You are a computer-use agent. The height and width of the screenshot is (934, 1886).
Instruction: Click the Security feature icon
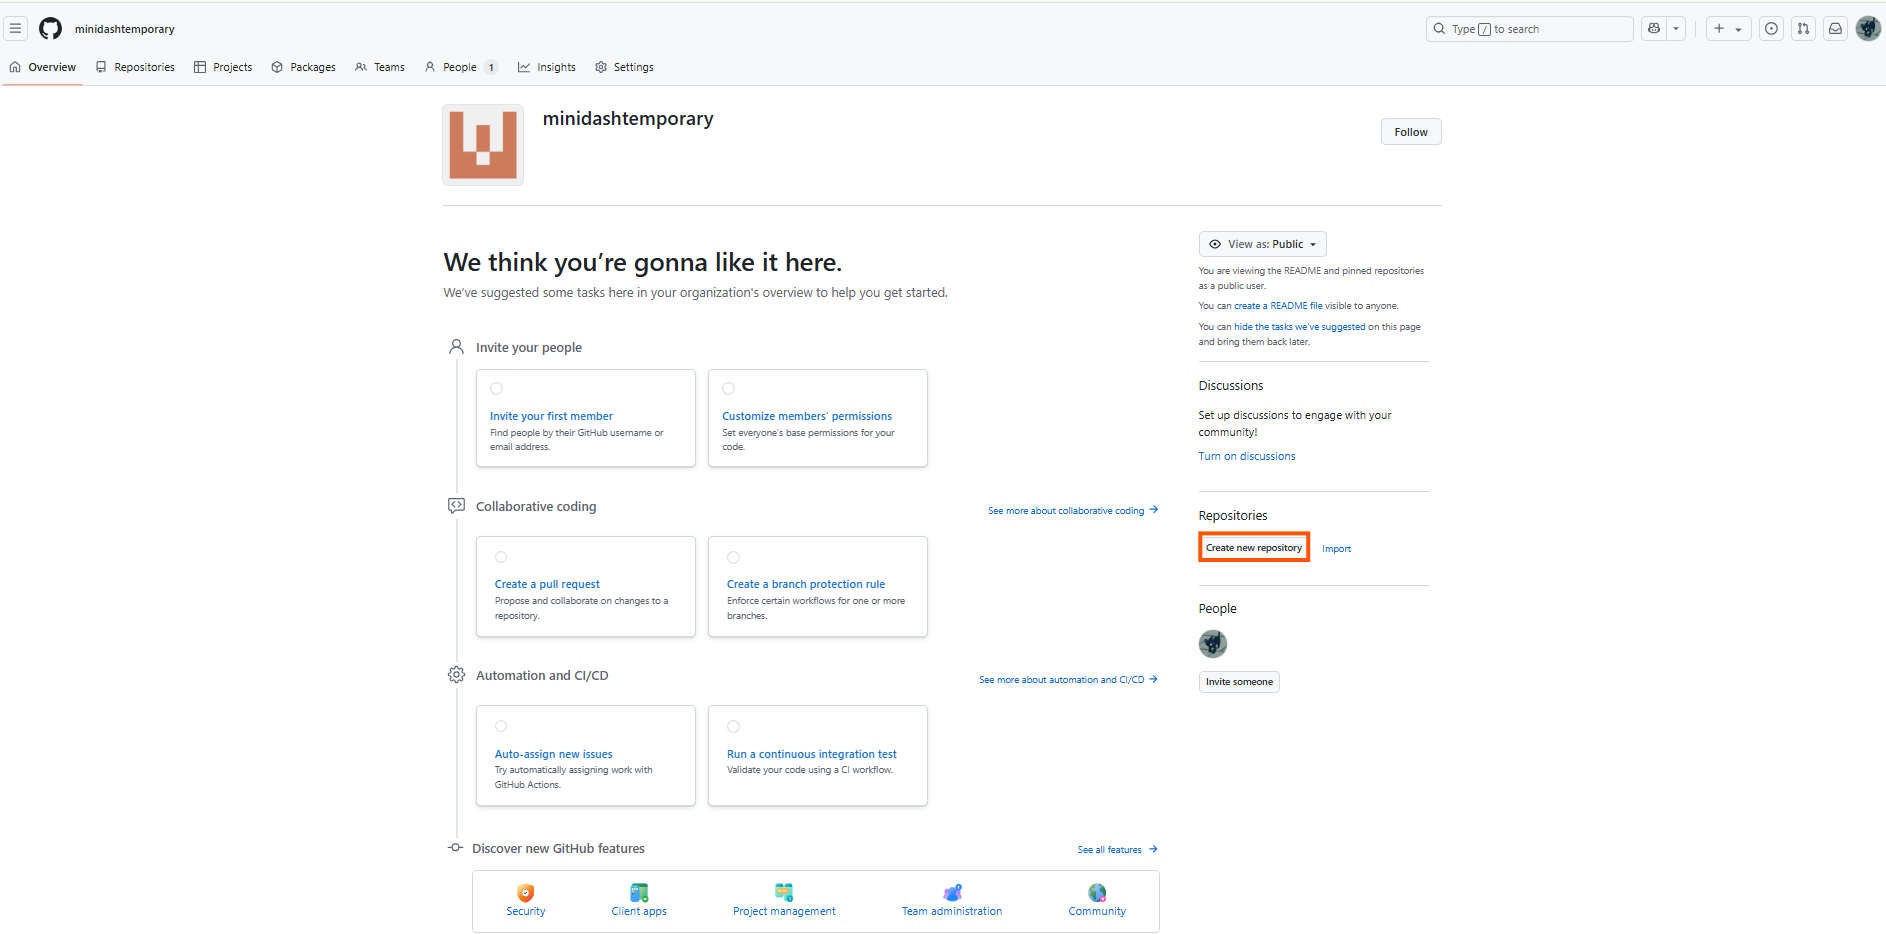click(x=526, y=892)
